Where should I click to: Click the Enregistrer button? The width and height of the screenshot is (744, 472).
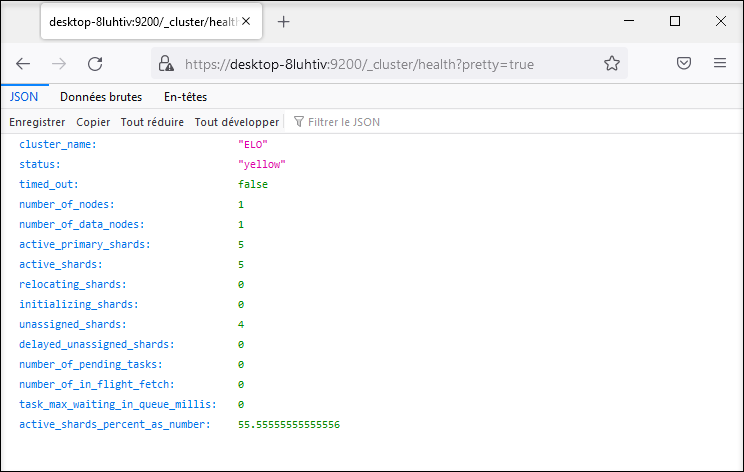[37, 122]
